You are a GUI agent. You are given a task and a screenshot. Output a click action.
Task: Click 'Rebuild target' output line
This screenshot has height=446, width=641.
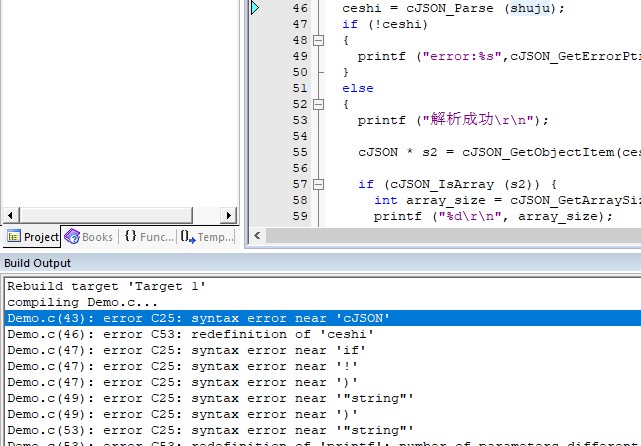[106, 286]
